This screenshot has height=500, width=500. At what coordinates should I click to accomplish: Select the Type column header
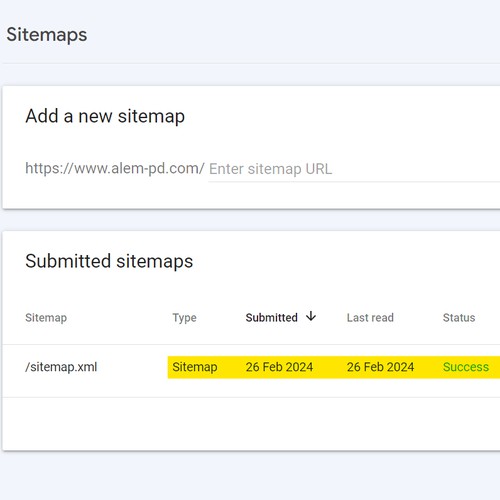click(x=184, y=318)
